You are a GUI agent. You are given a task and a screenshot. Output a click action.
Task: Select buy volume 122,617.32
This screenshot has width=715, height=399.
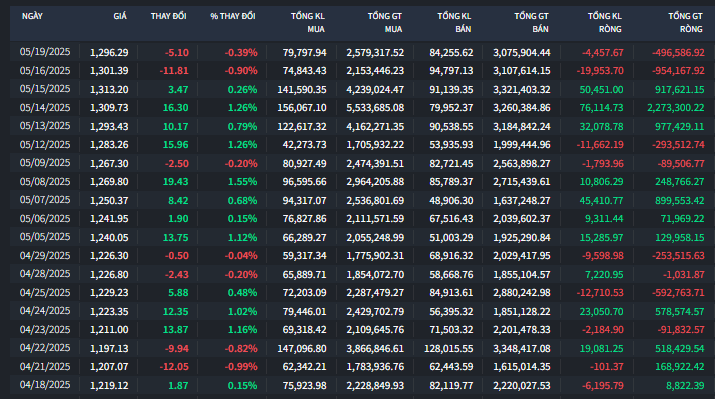tap(302, 126)
